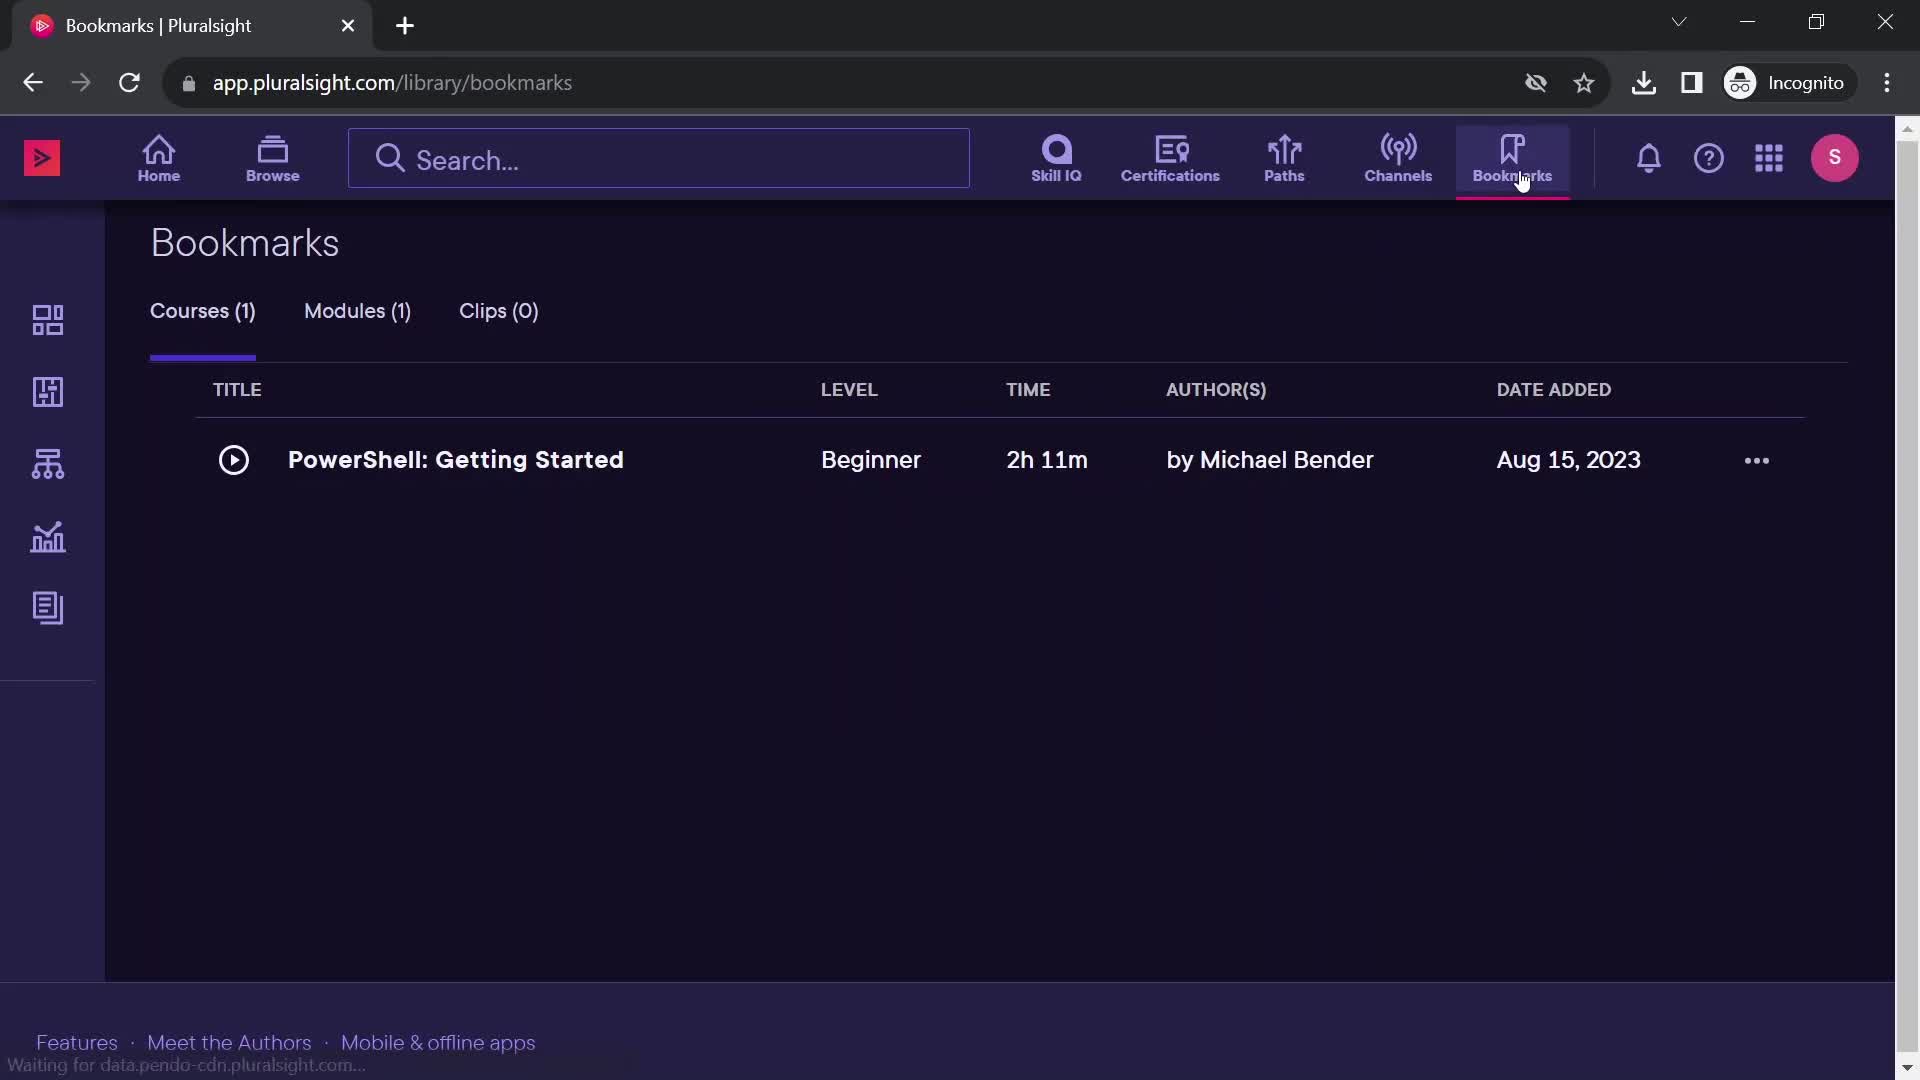The height and width of the screenshot is (1080, 1920).
Task: Open the PowerShell Getting Started course
Action: coord(455,459)
